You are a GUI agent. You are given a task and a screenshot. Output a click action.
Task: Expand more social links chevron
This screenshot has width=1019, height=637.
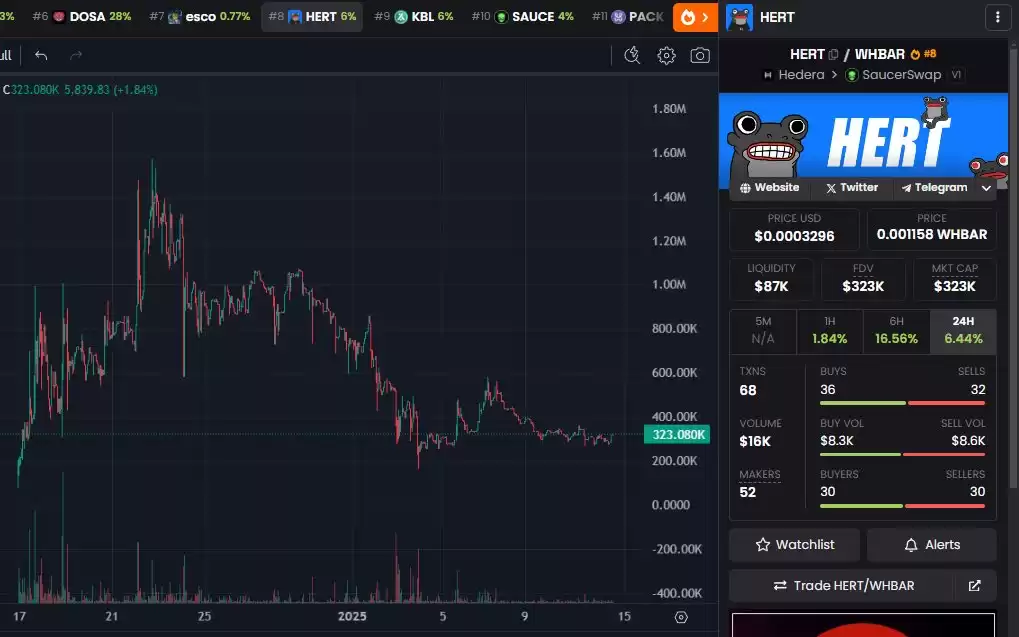click(986, 188)
